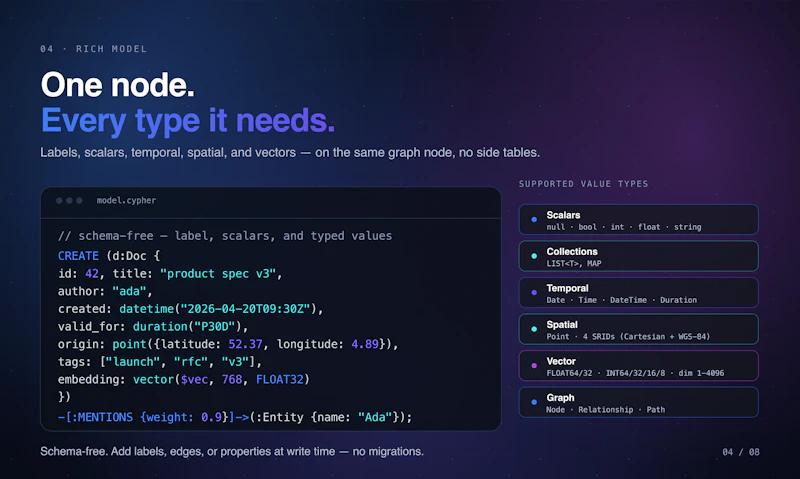
Task: Click the magenta dot beside Vector
Action: 534,366
